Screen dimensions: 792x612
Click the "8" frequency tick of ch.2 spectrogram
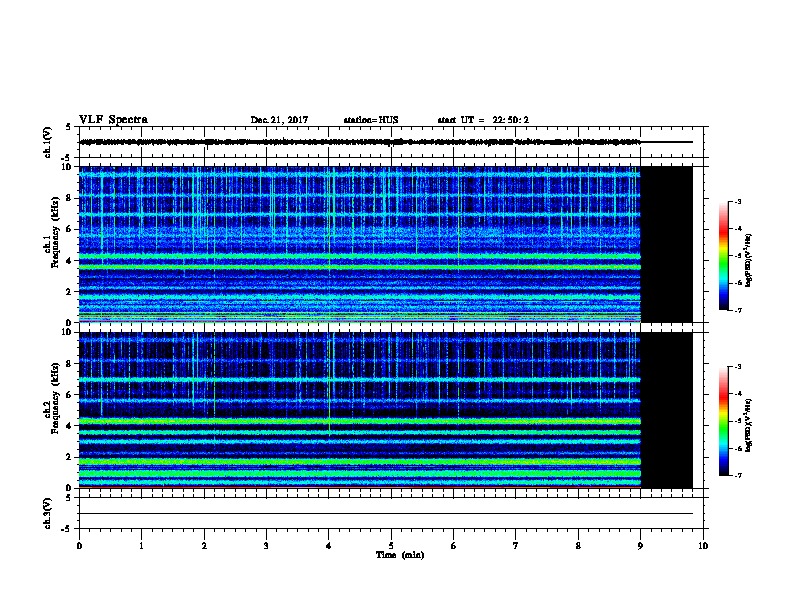69,364
